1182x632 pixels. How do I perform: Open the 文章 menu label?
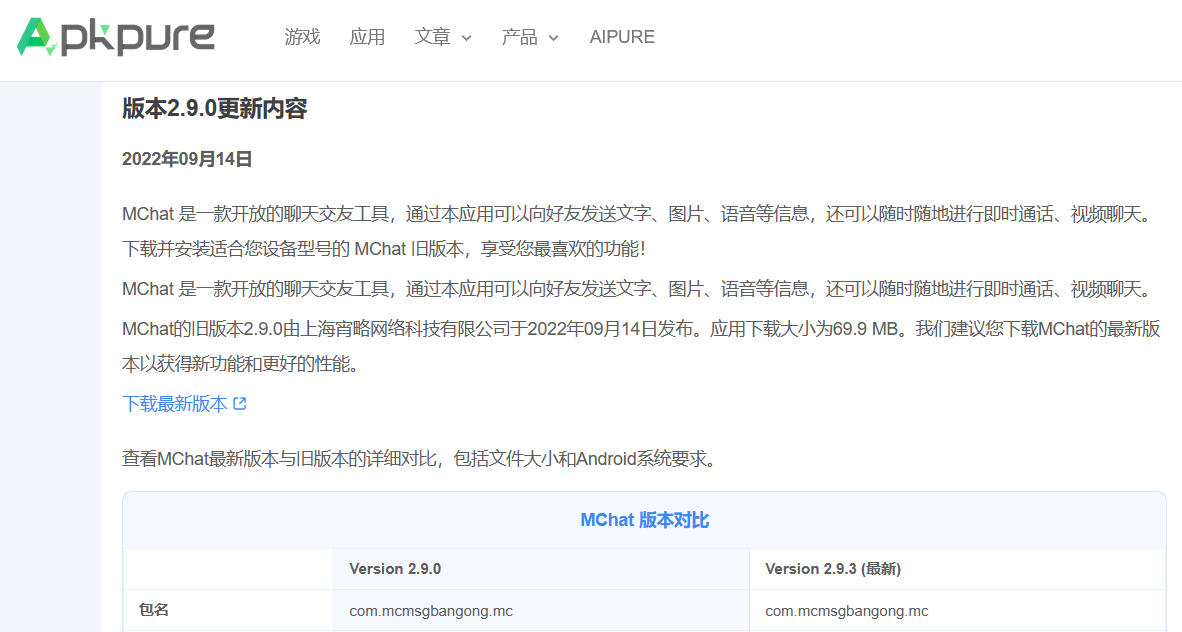tap(432, 37)
